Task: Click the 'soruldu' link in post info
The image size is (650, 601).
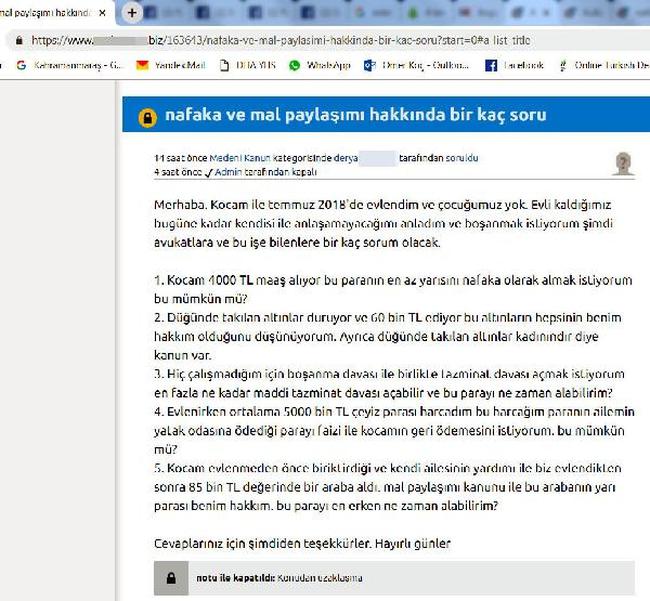Action: pyautogui.click(x=460, y=158)
